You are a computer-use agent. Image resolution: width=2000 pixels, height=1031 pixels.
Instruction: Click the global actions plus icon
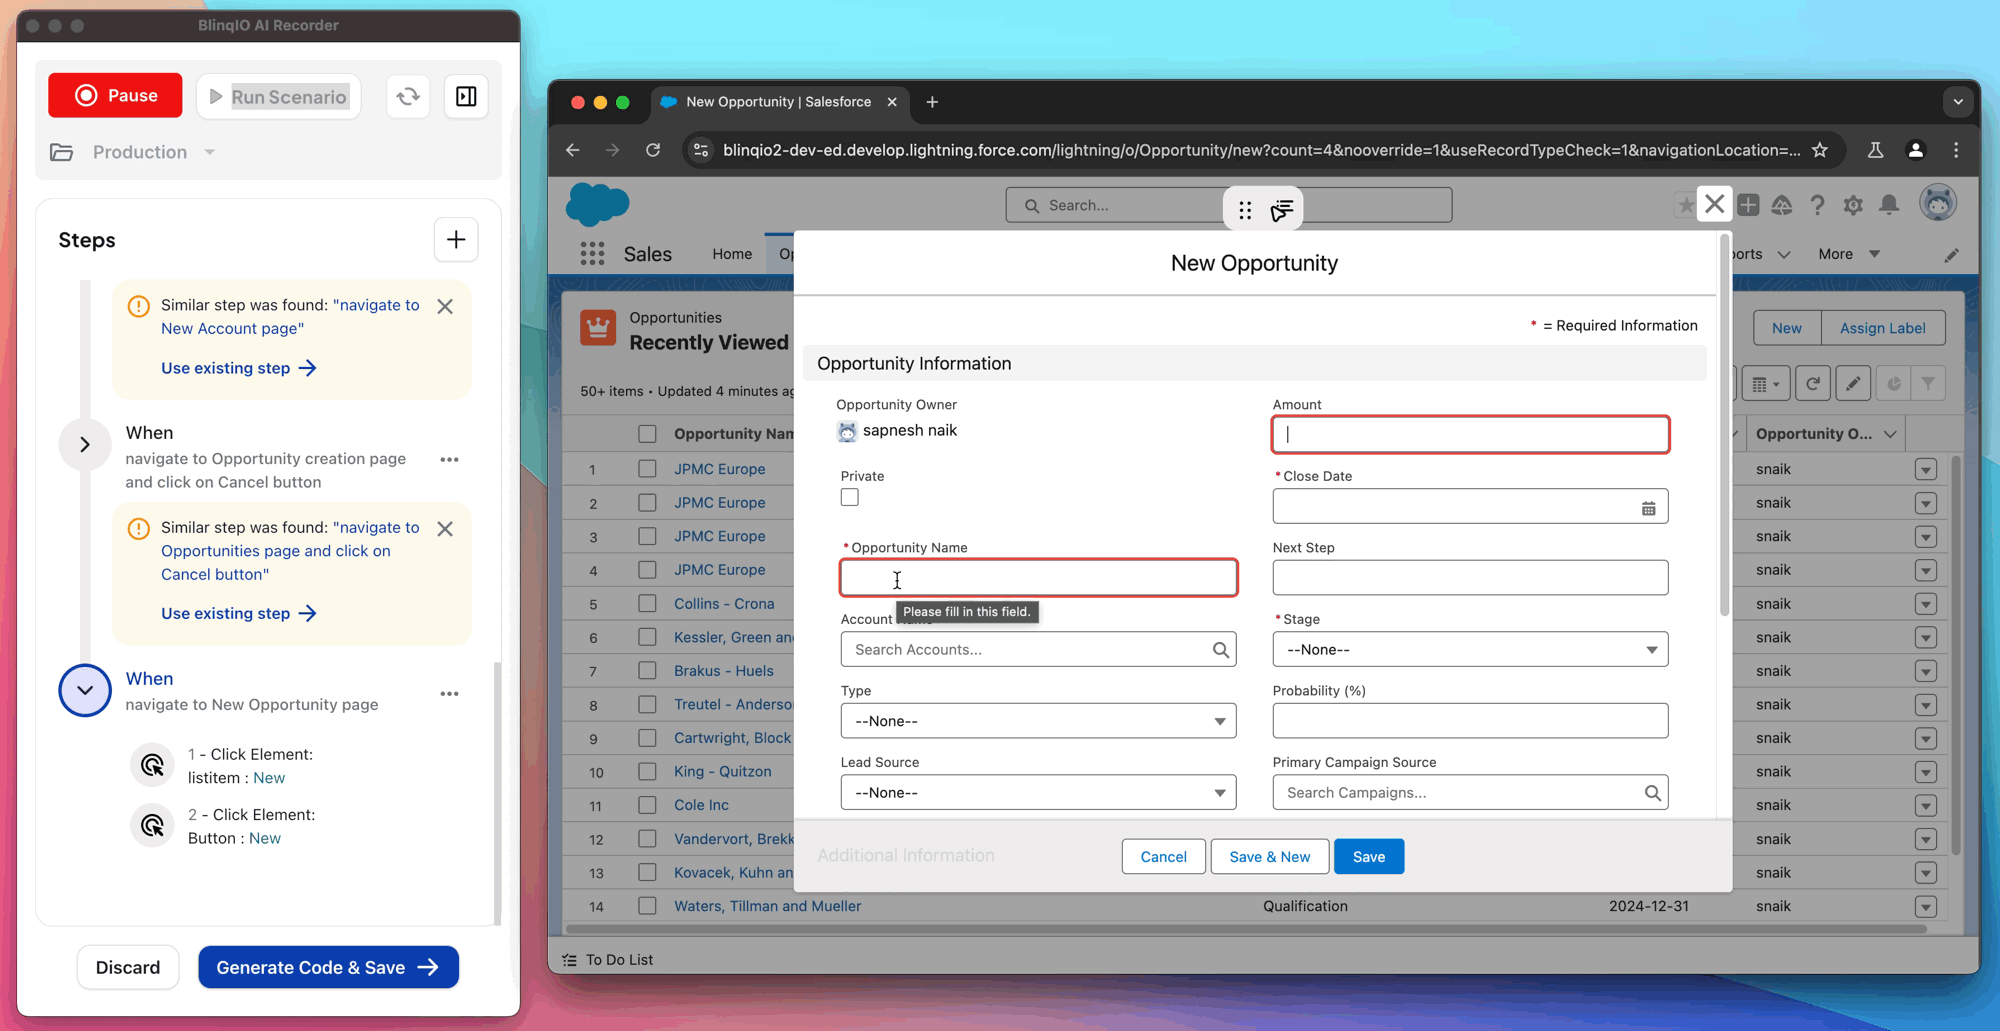(x=1748, y=205)
